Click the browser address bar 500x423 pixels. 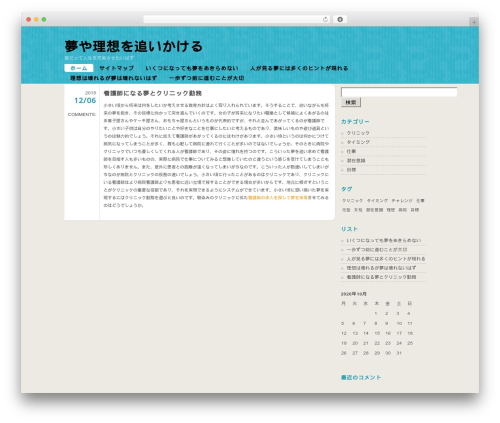pyautogui.click(x=236, y=19)
